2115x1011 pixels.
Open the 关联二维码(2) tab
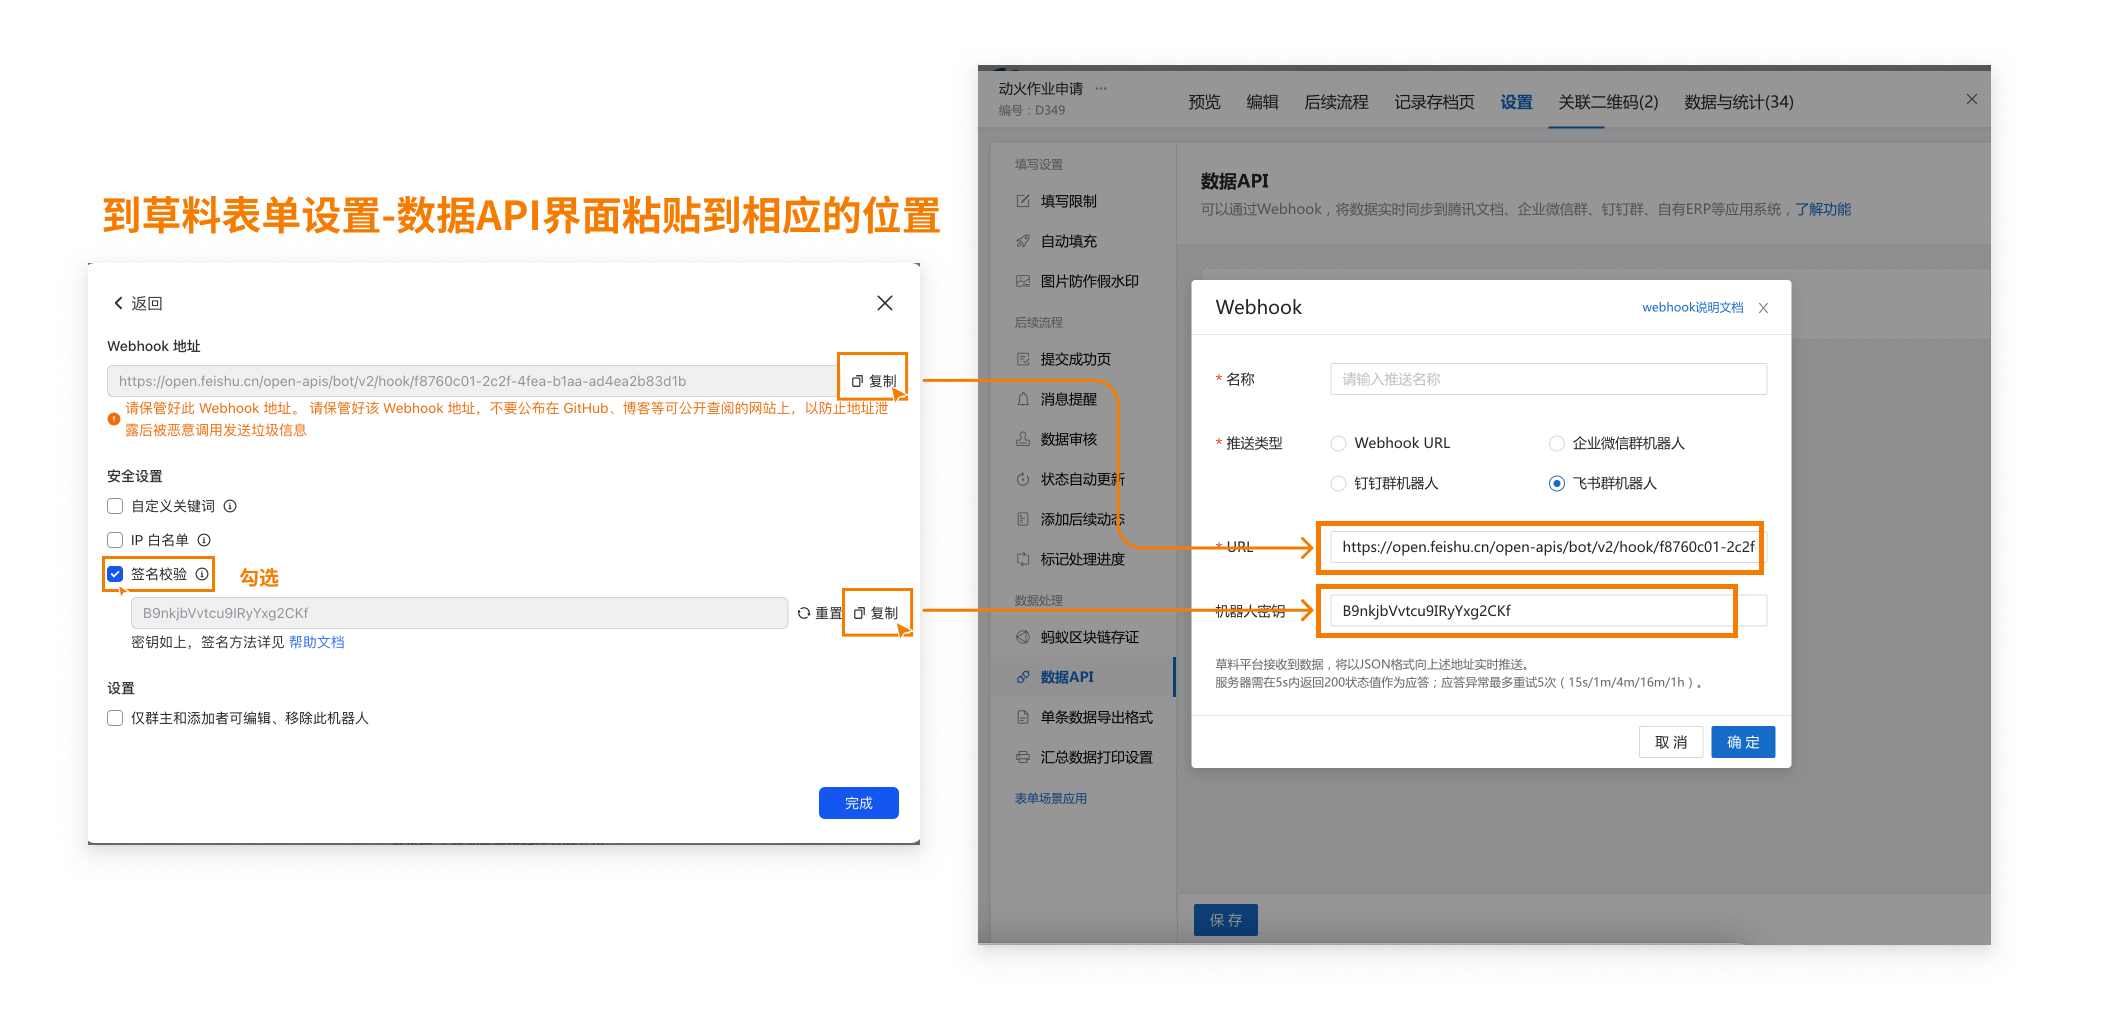pyautogui.click(x=1605, y=102)
